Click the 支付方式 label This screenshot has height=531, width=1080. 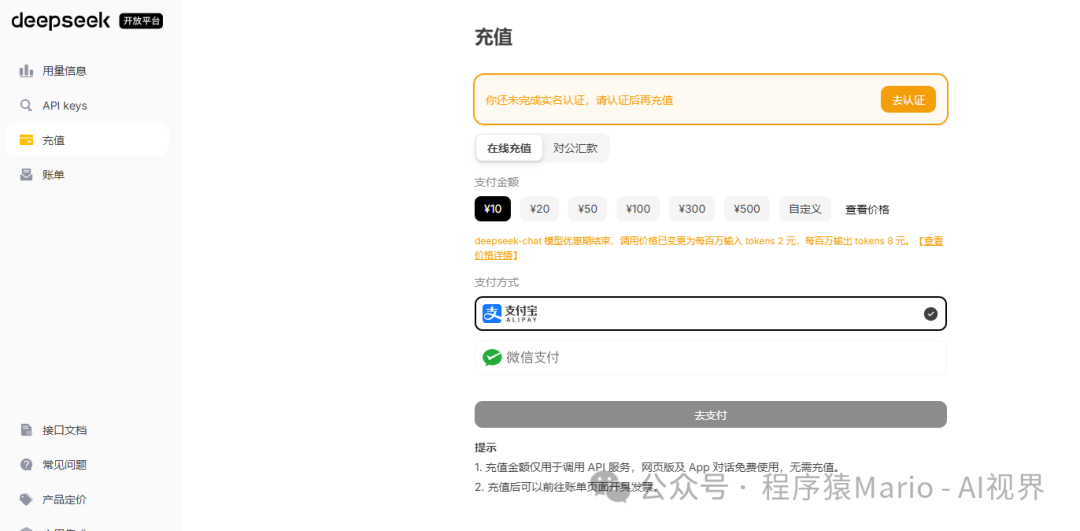point(496,282)
